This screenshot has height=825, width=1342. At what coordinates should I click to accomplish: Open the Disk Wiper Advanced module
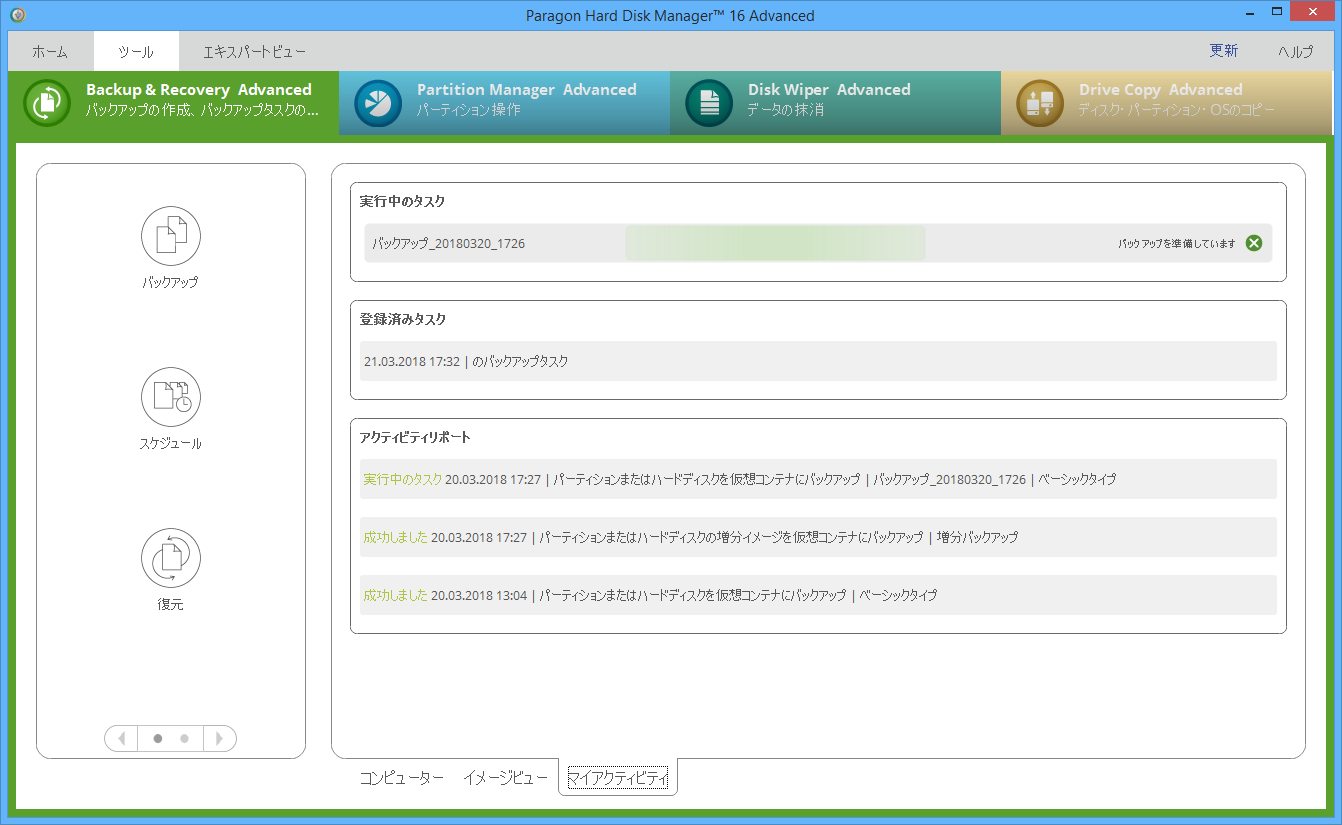(x=835, y=103)
